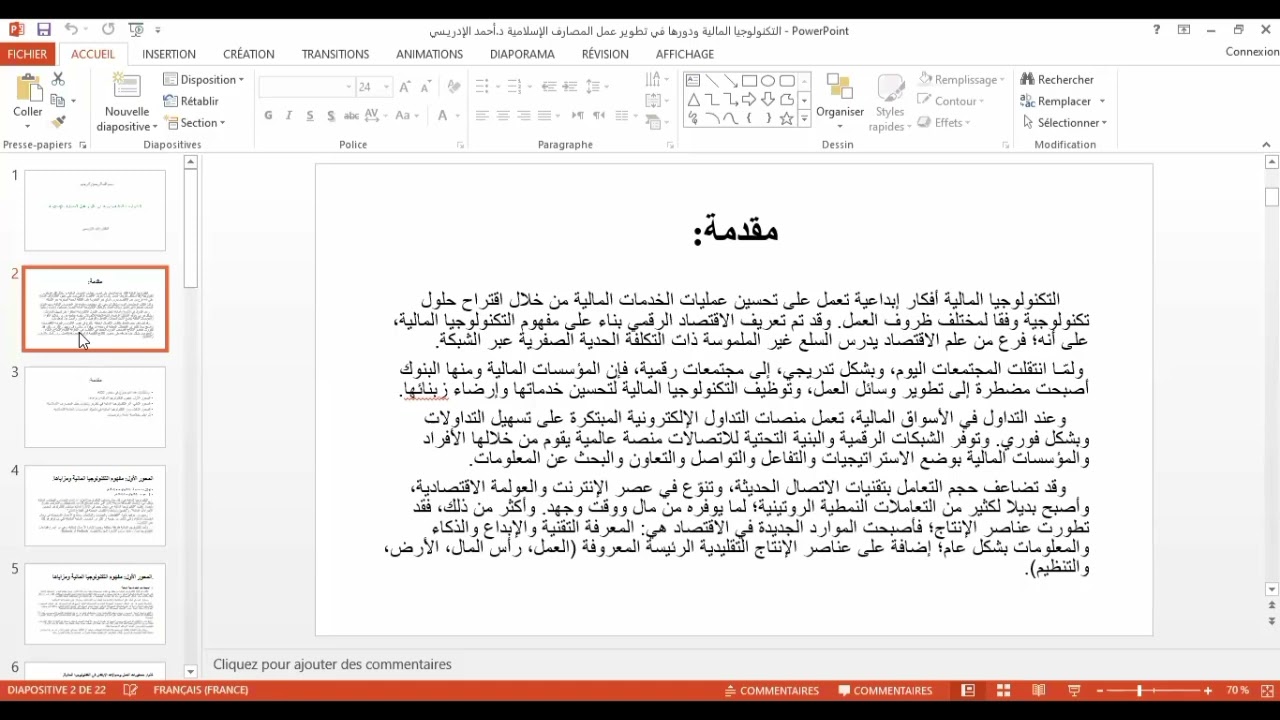Toggle underline S formatting
The image size is (1280, 720).
(310, 116)
